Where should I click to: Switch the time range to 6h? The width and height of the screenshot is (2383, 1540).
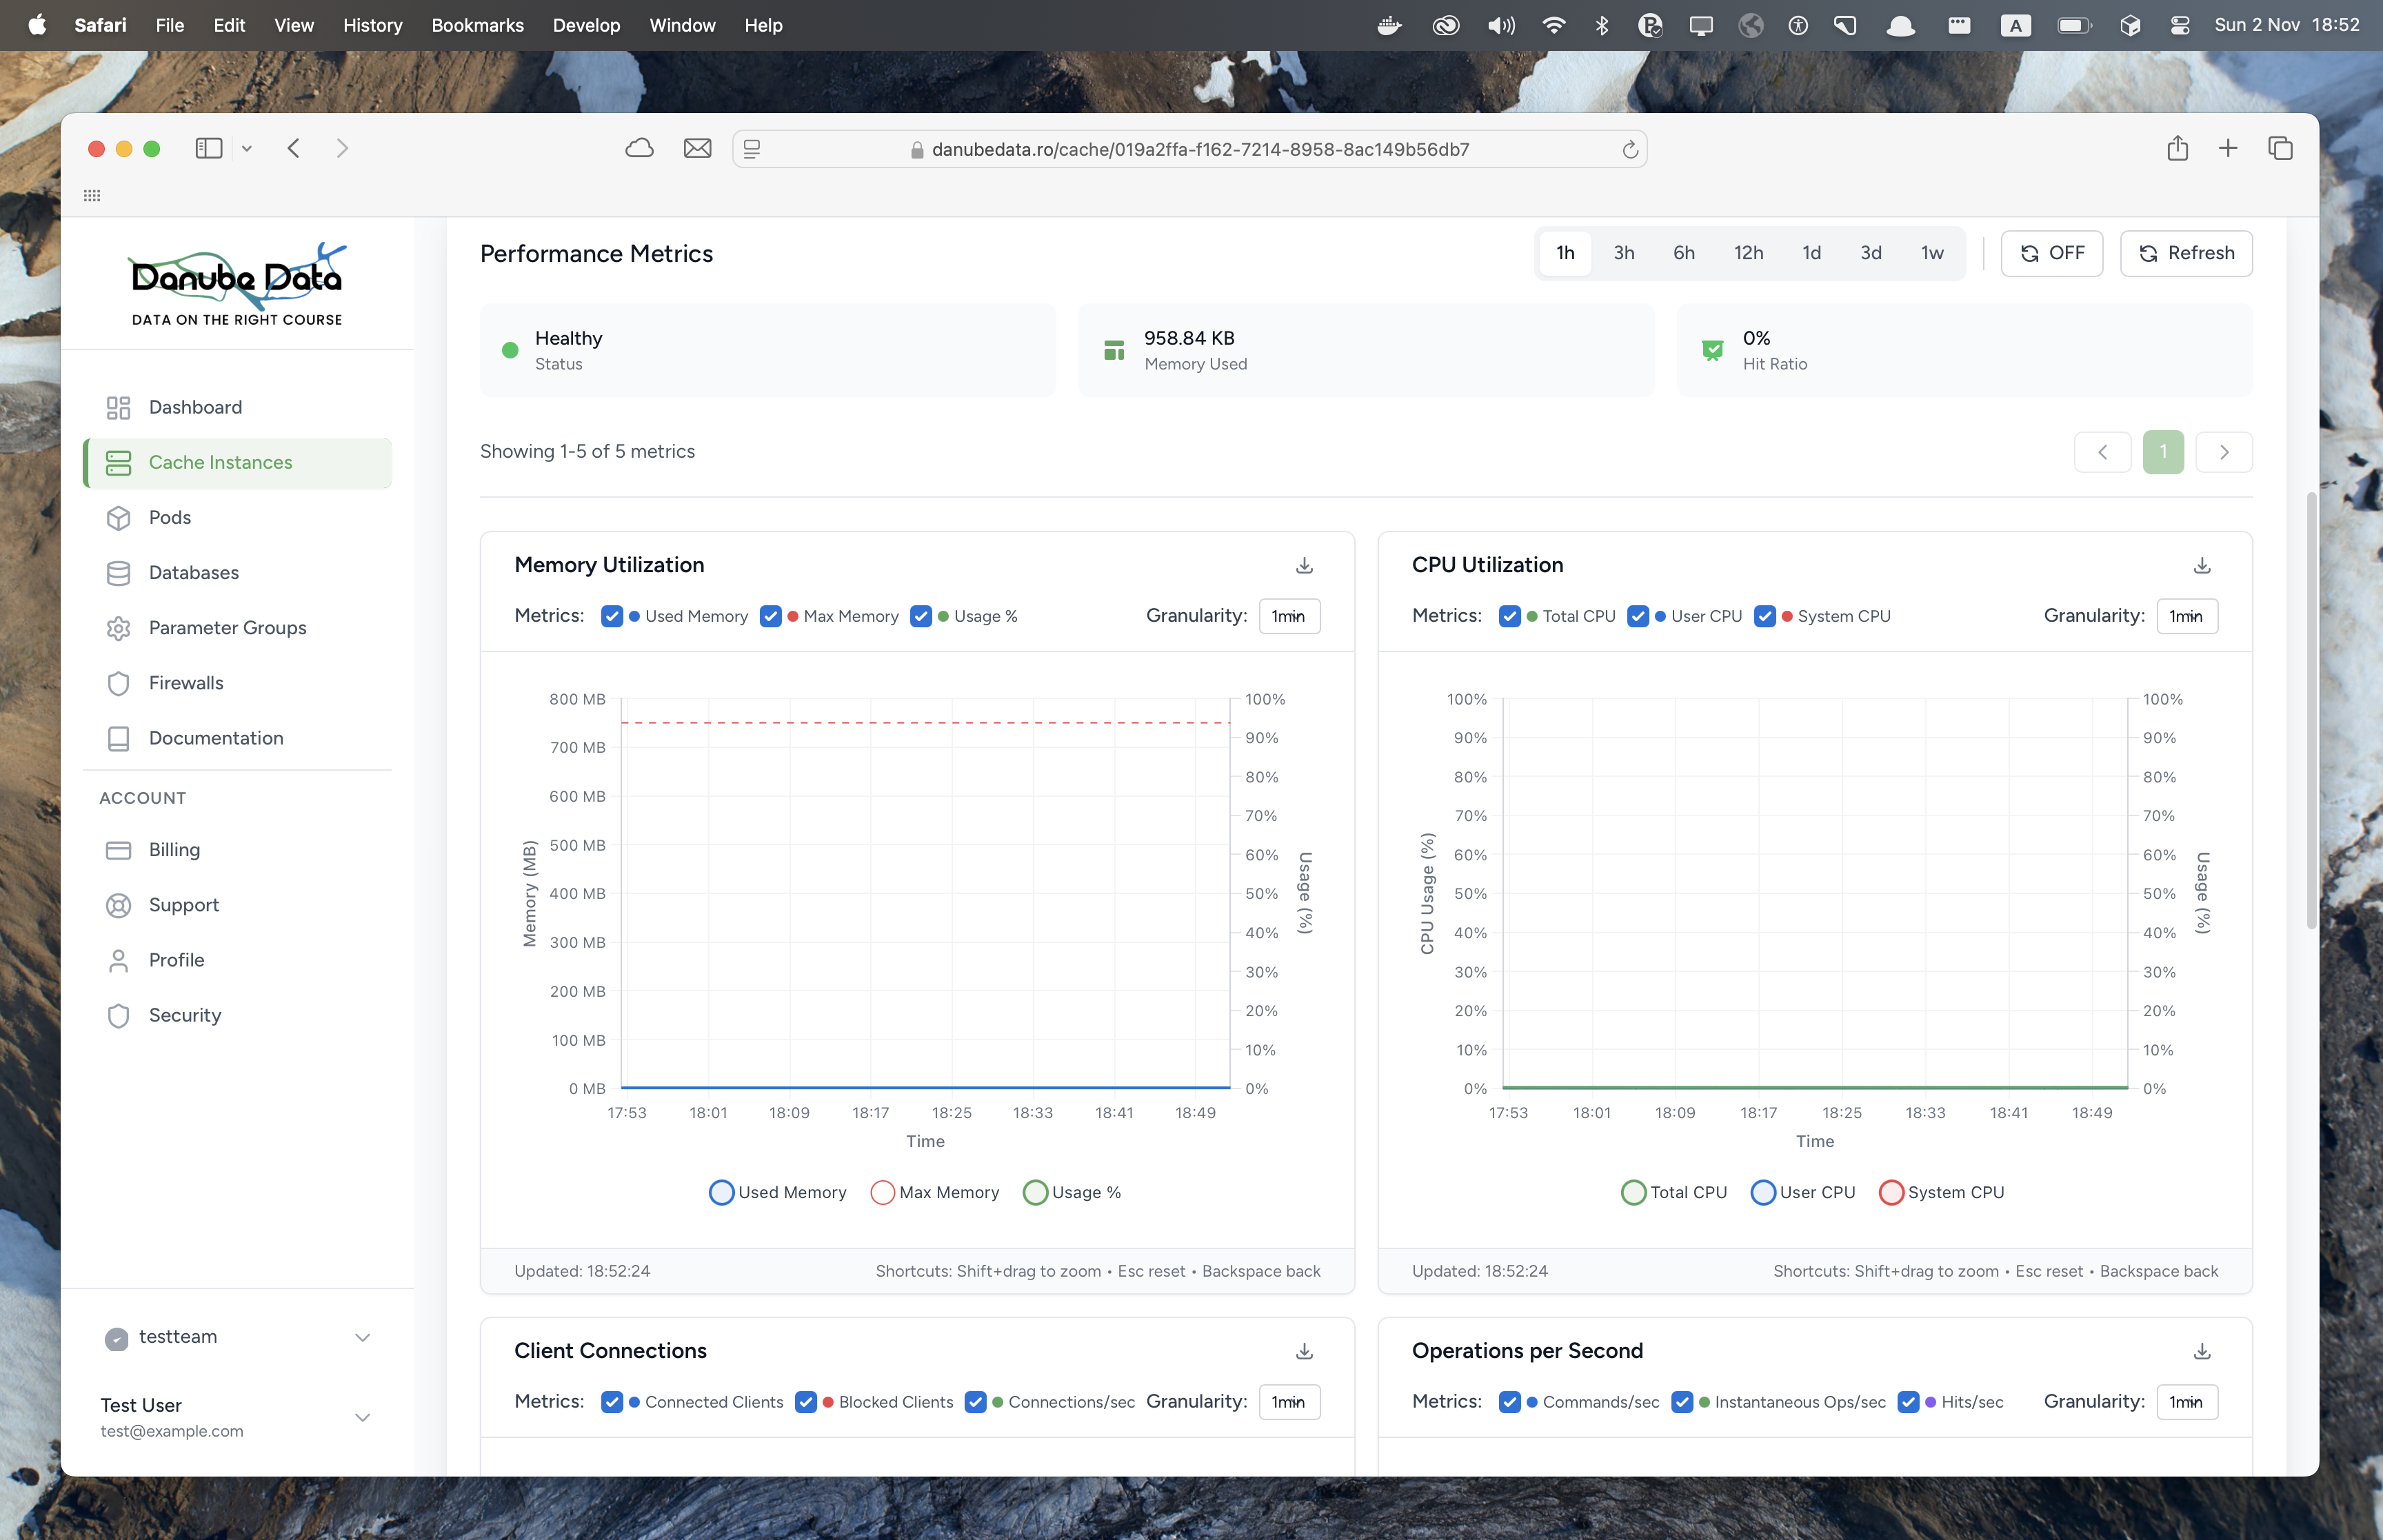(x=1683, y=253)
